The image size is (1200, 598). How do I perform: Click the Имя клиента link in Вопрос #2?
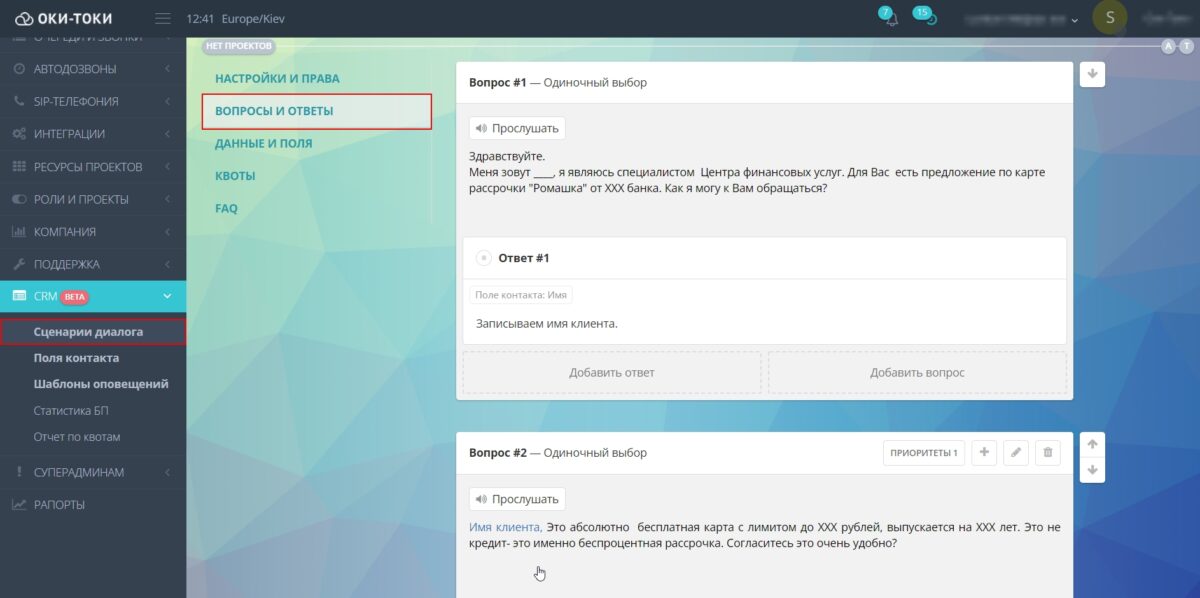coord(505,526)
